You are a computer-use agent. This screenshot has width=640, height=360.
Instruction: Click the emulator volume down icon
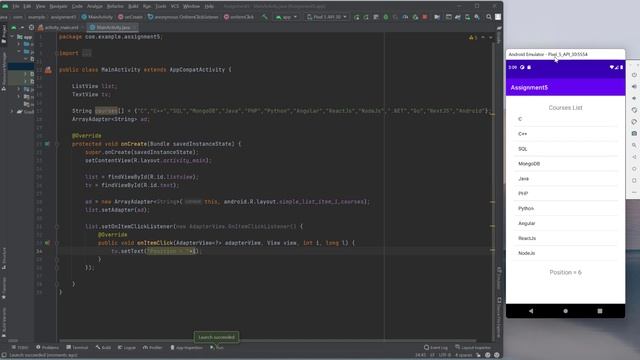click(x=634, y=98)
